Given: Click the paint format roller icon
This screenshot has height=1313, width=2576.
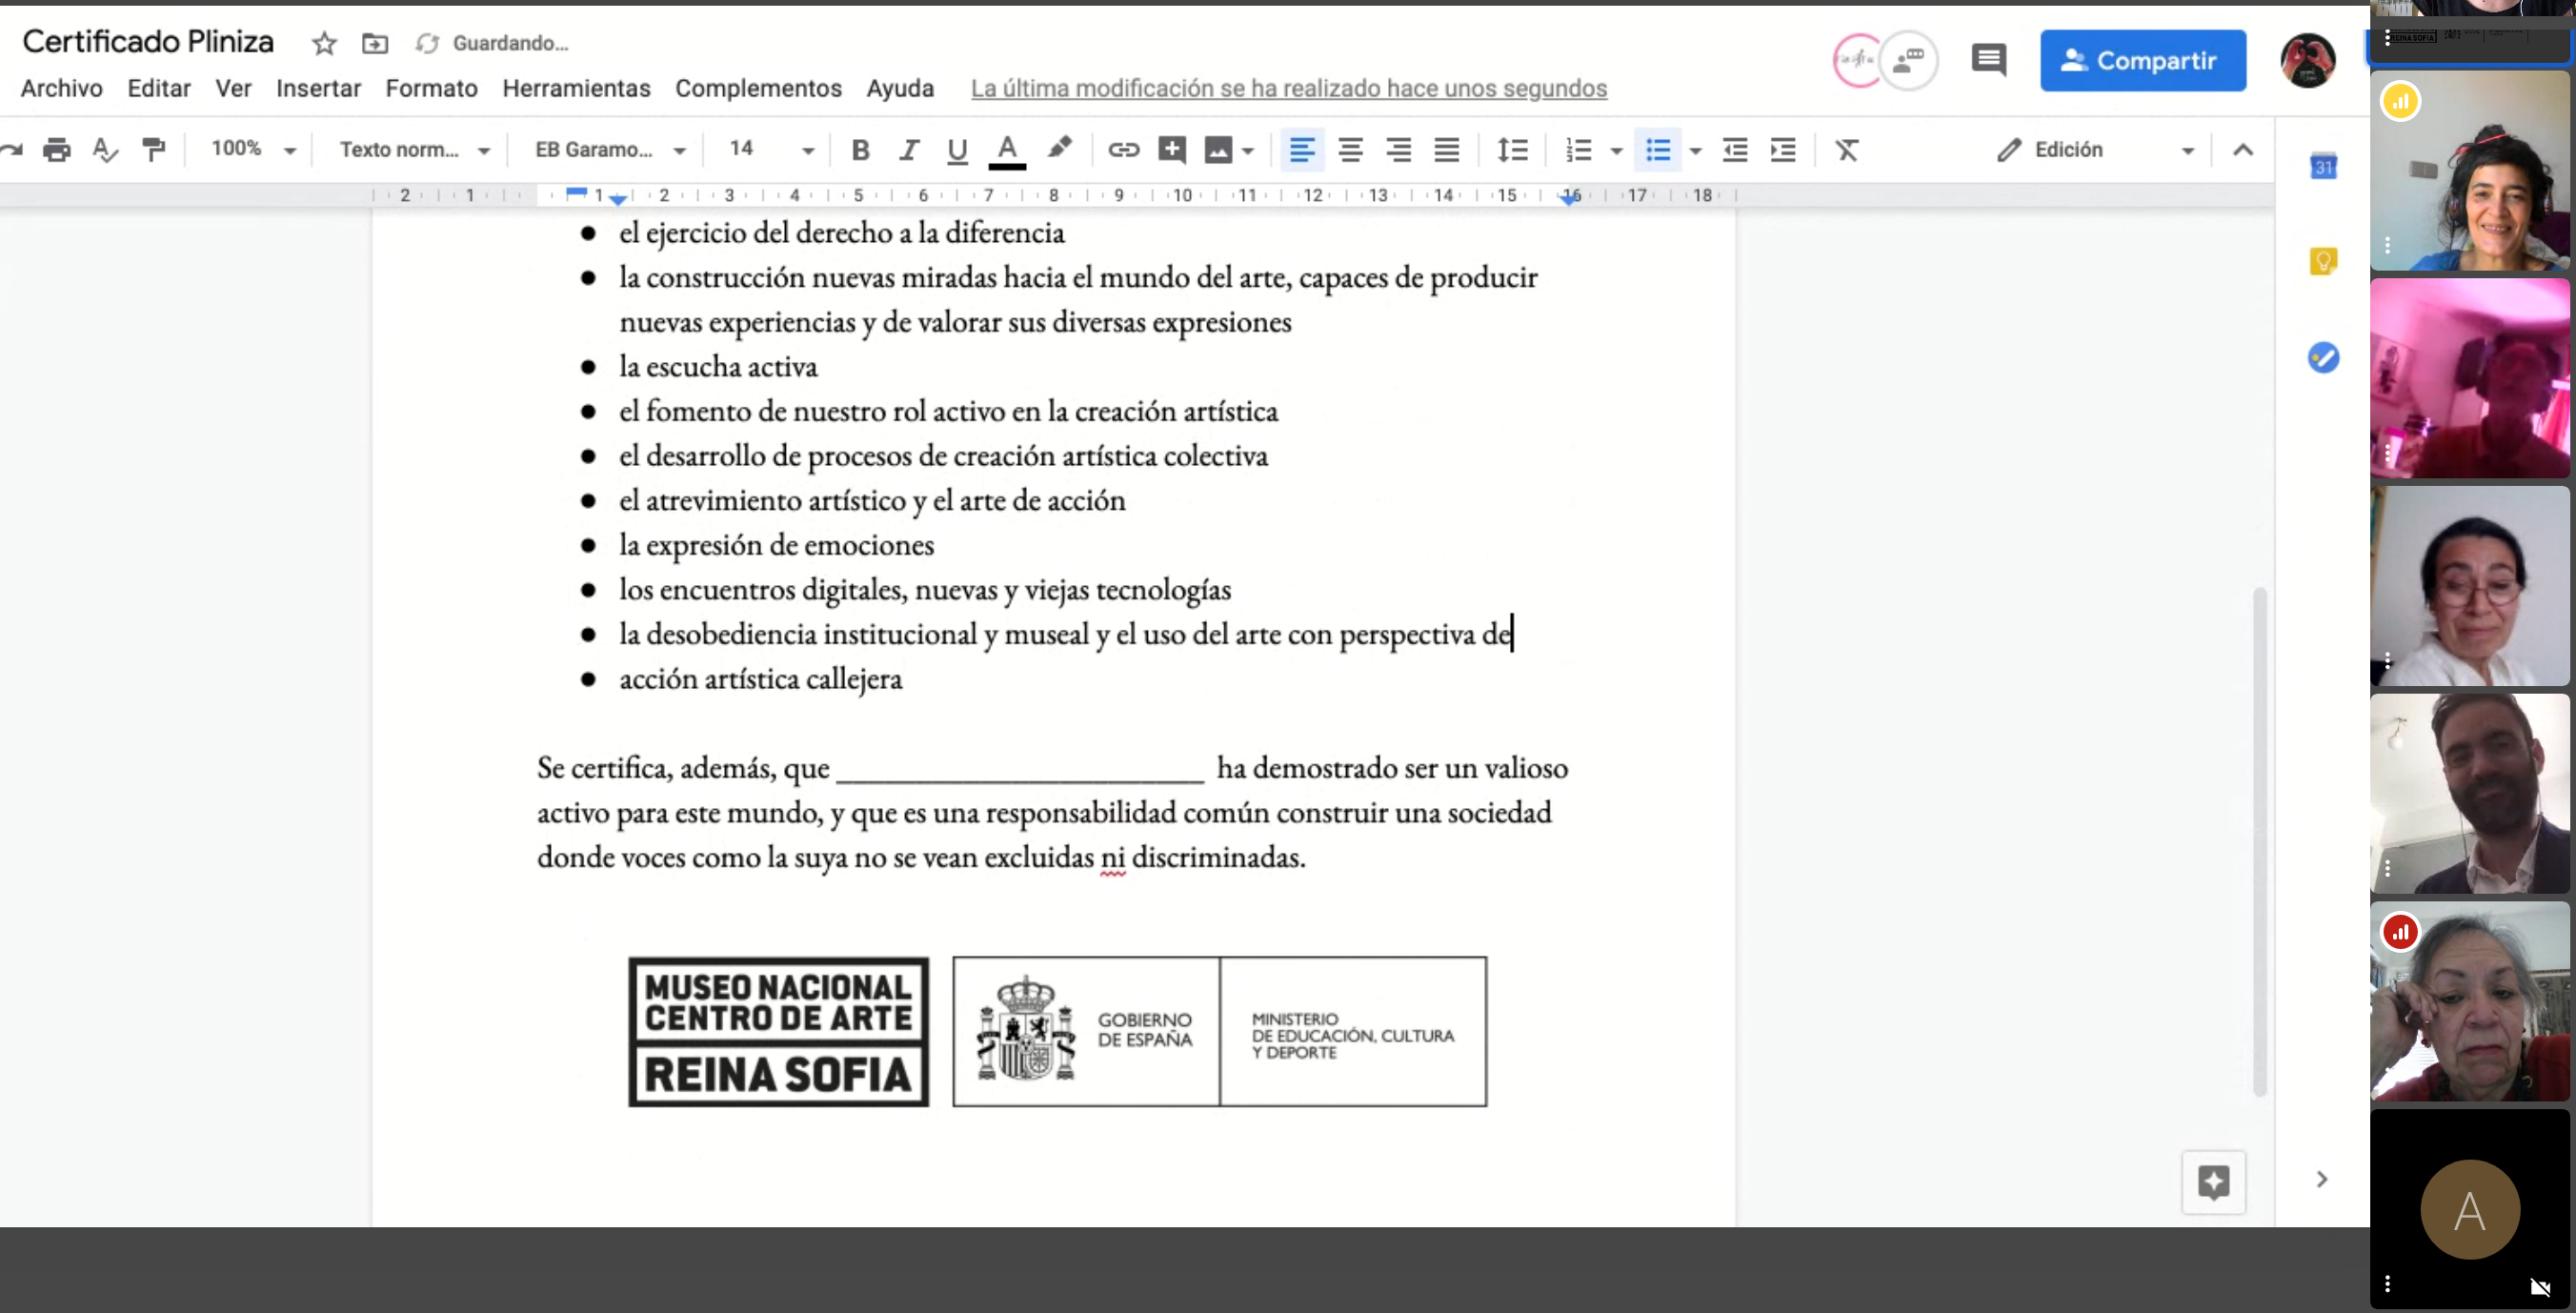Looking at the screenshot, I should point(154,150).
